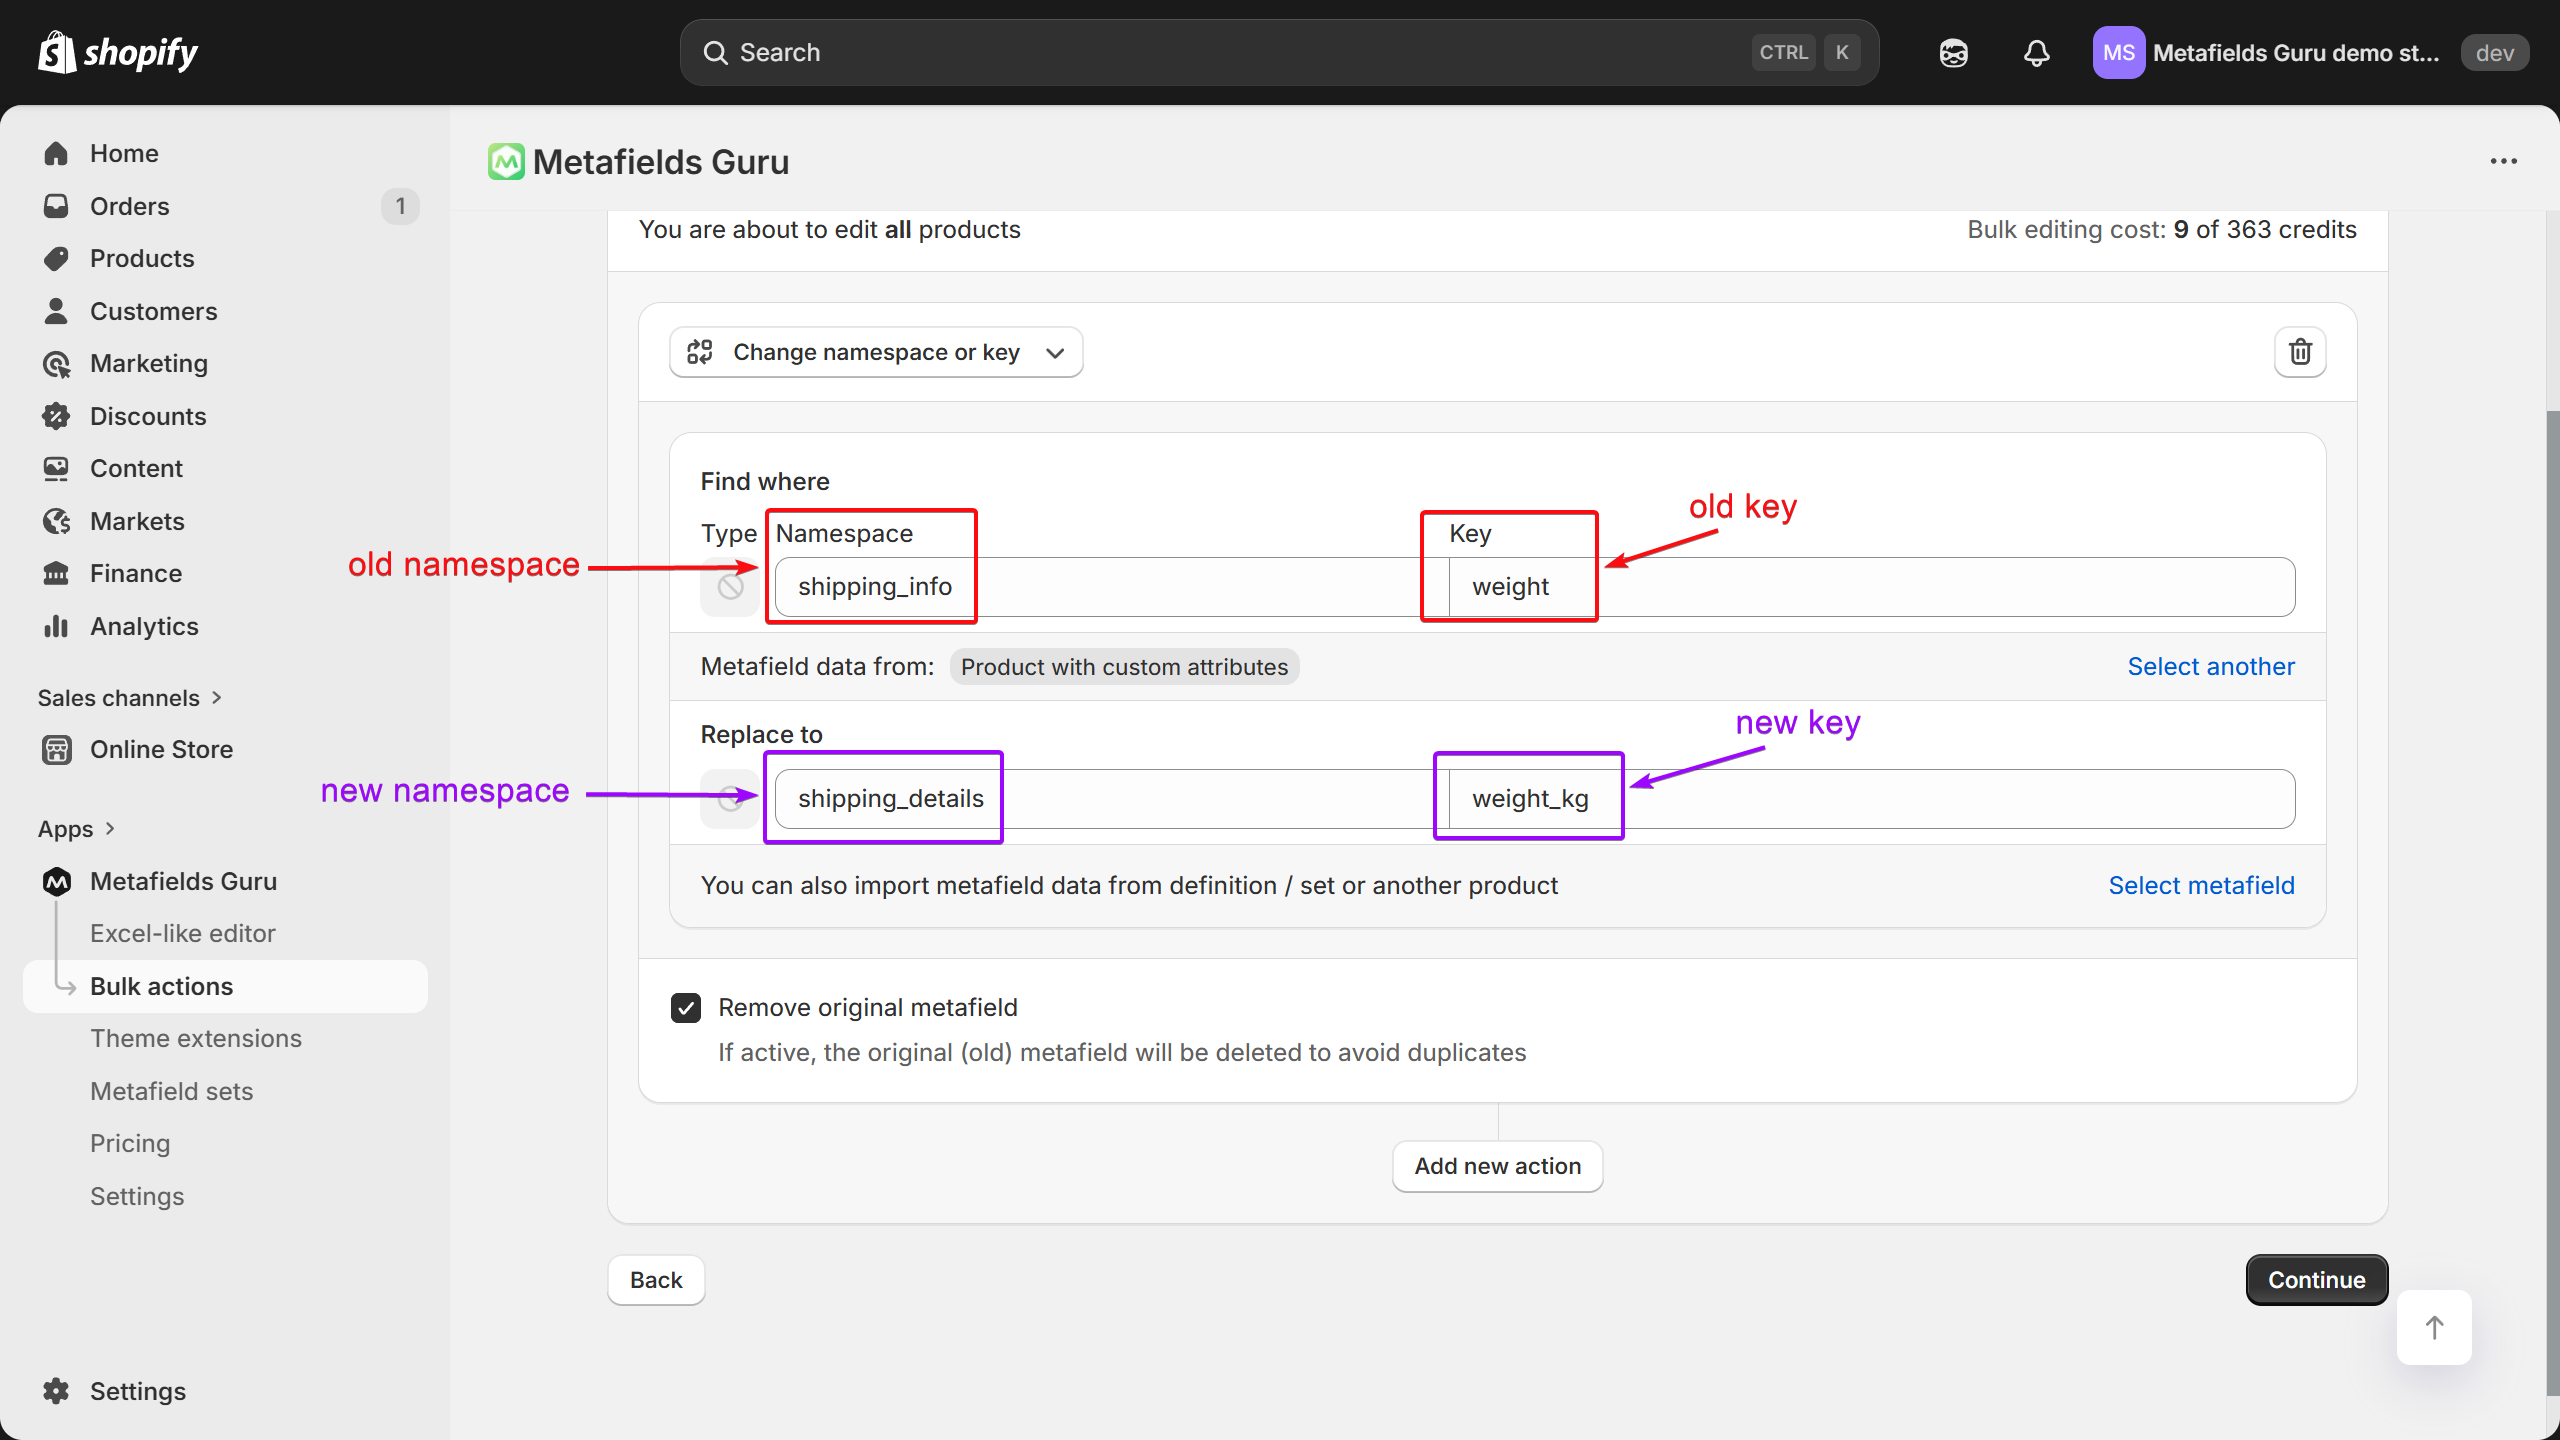This screenshot has height=1440, width=2560.
Task: Open the notifications bell
Action: click(x=2036, y=53)
